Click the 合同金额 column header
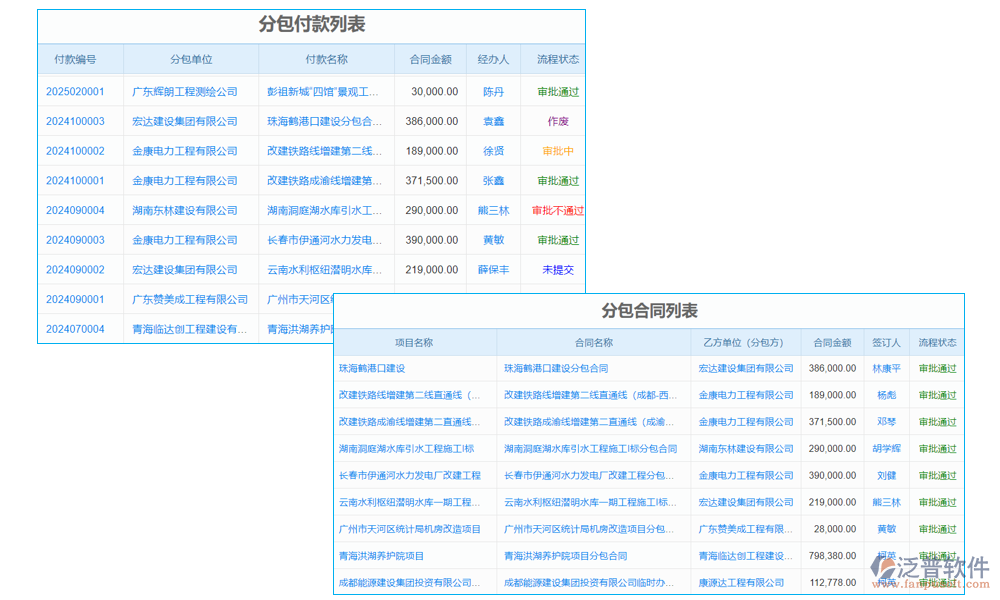The width and height of the screenshot is (1000, 600). click(x=430, y=59)
